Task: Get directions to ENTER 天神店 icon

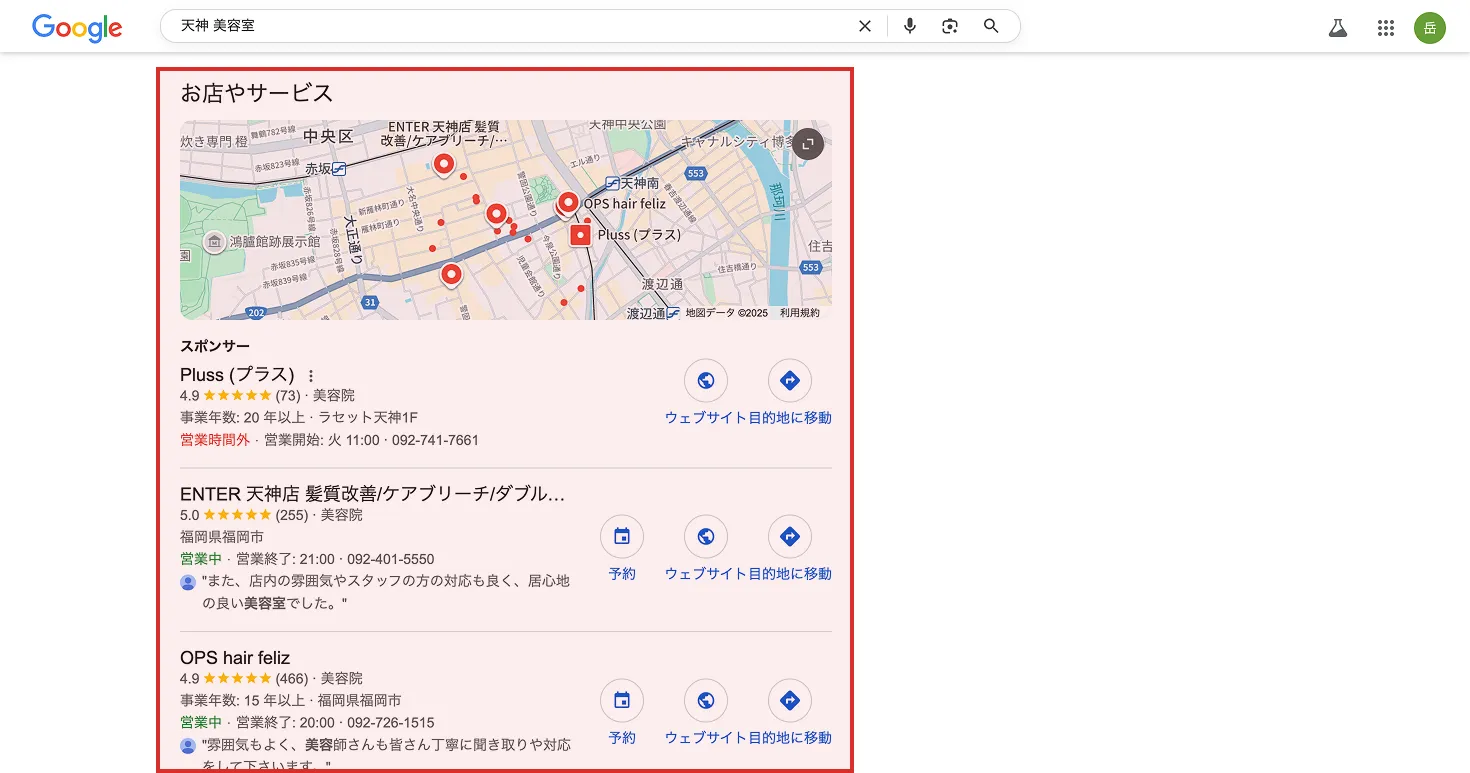Action: point(790,537)
